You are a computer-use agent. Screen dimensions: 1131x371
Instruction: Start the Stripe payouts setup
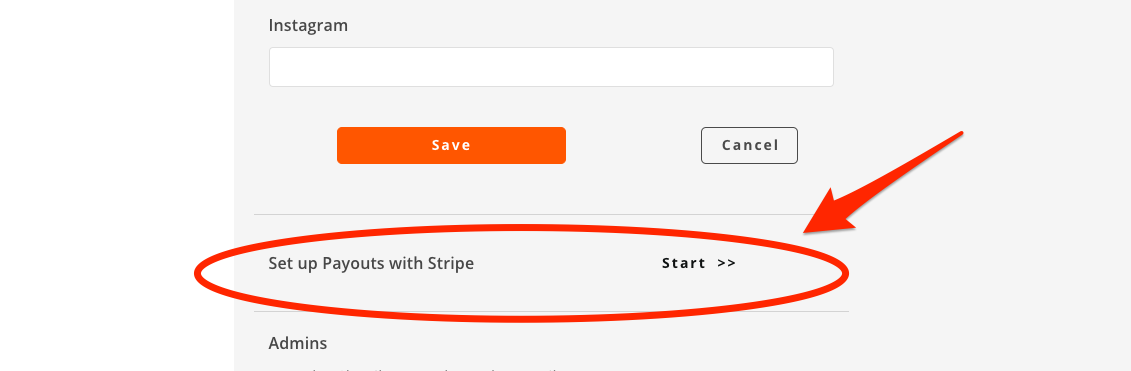(698, 263)
